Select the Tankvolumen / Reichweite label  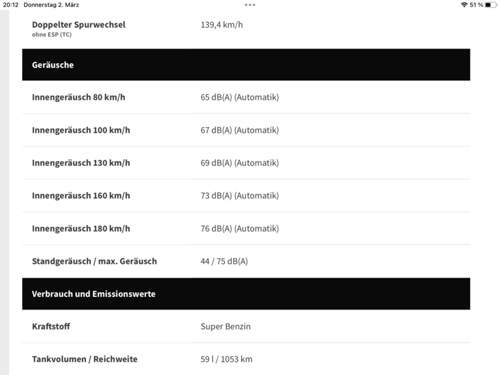point(85,359)
